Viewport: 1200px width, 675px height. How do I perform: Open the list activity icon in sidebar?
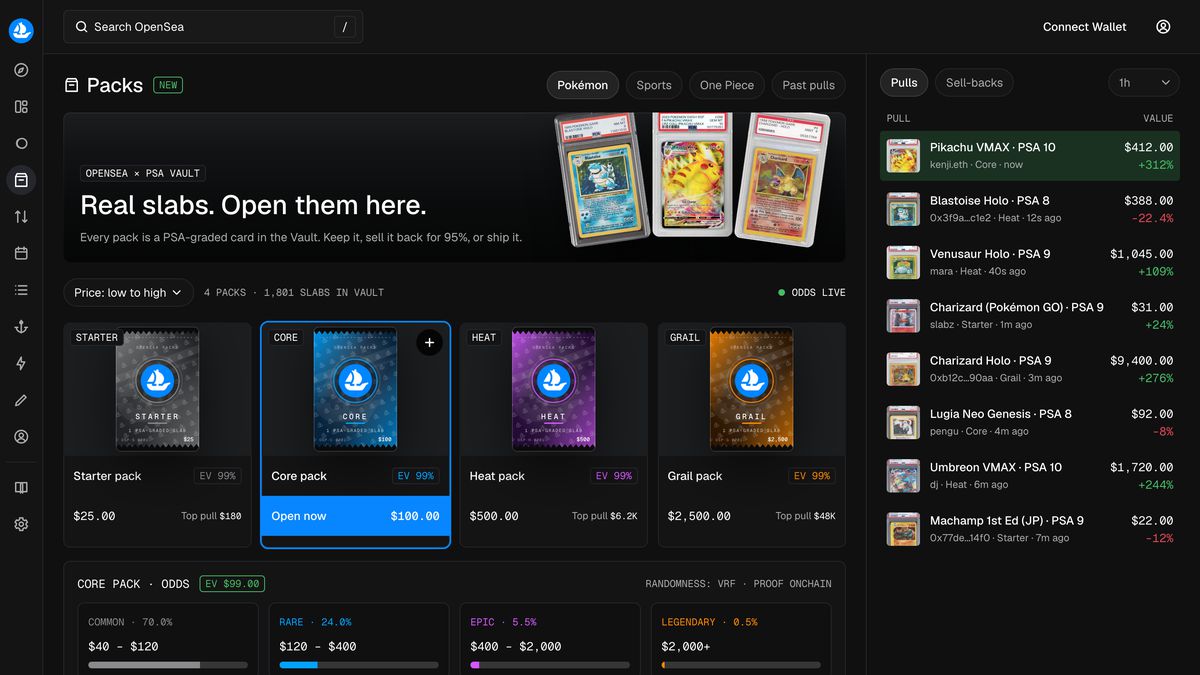coord(21,290)
